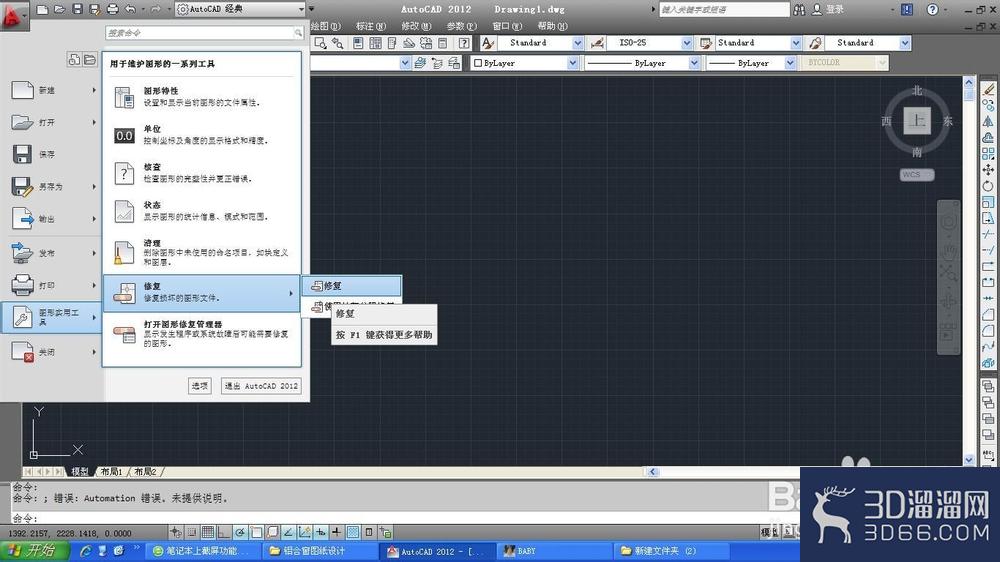Click the open documents icon in application menu
The height and width of the screenshot is (562, 1000).
[x=89, y=59]
